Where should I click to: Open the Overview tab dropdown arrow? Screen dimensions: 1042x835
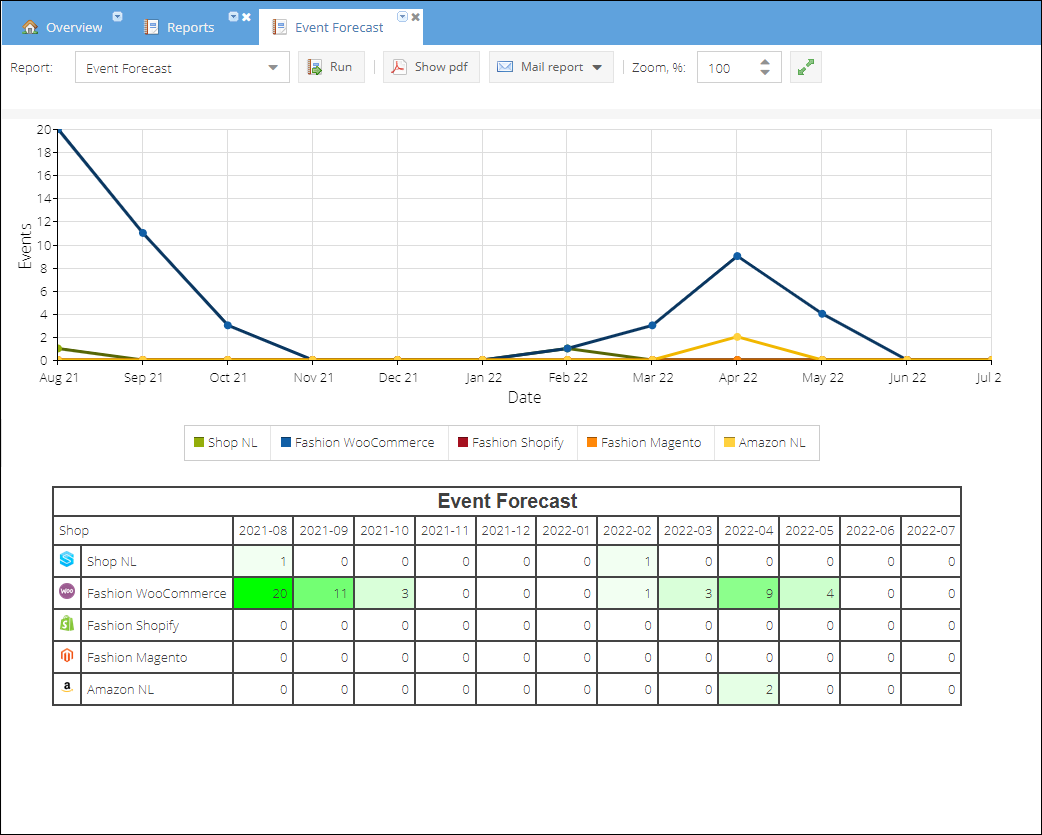tap(118, 17)
